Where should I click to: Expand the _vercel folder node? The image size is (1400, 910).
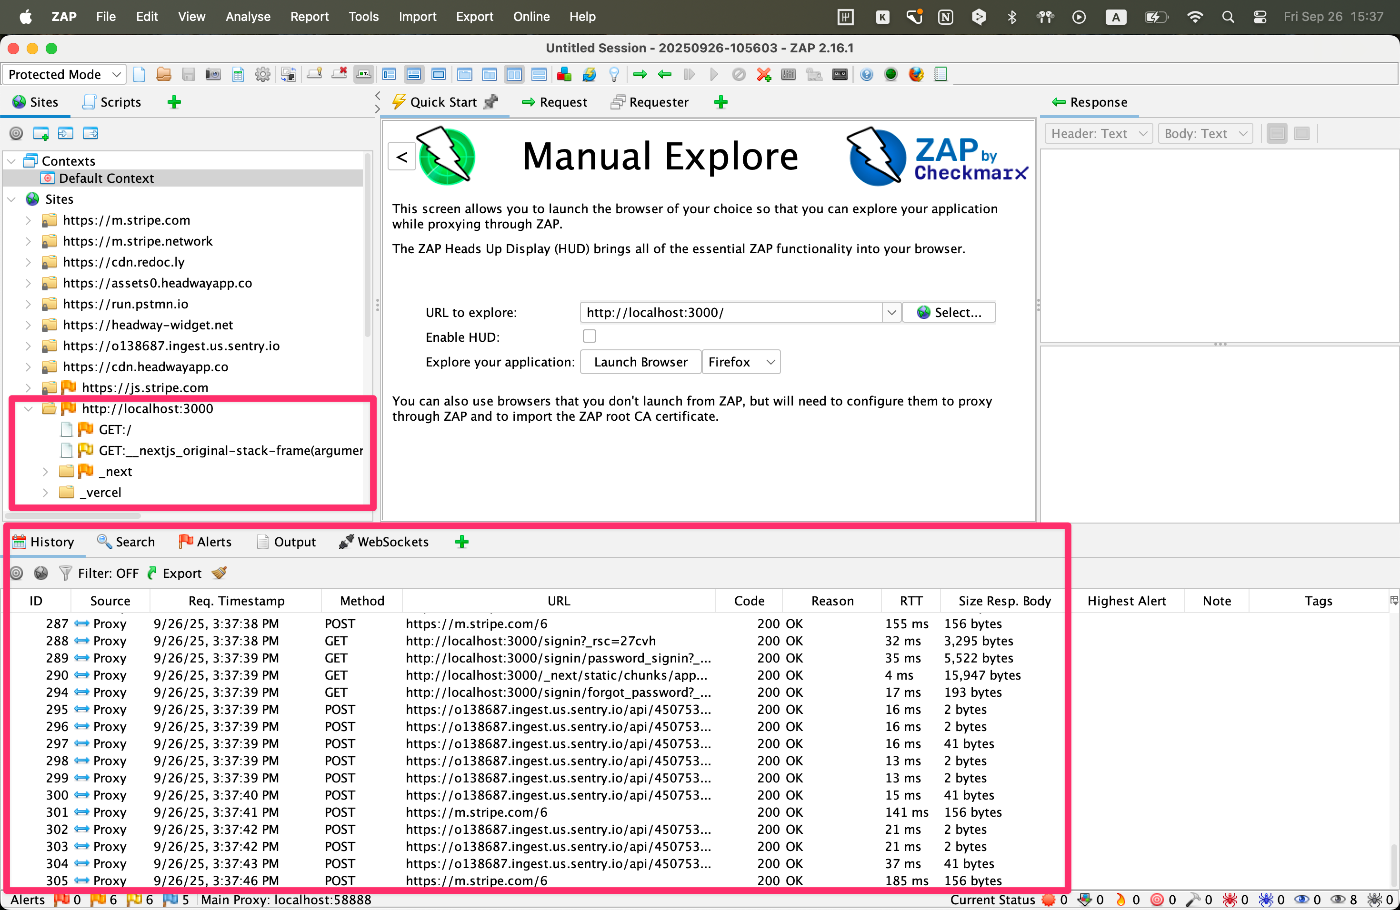tap(45, 492)
